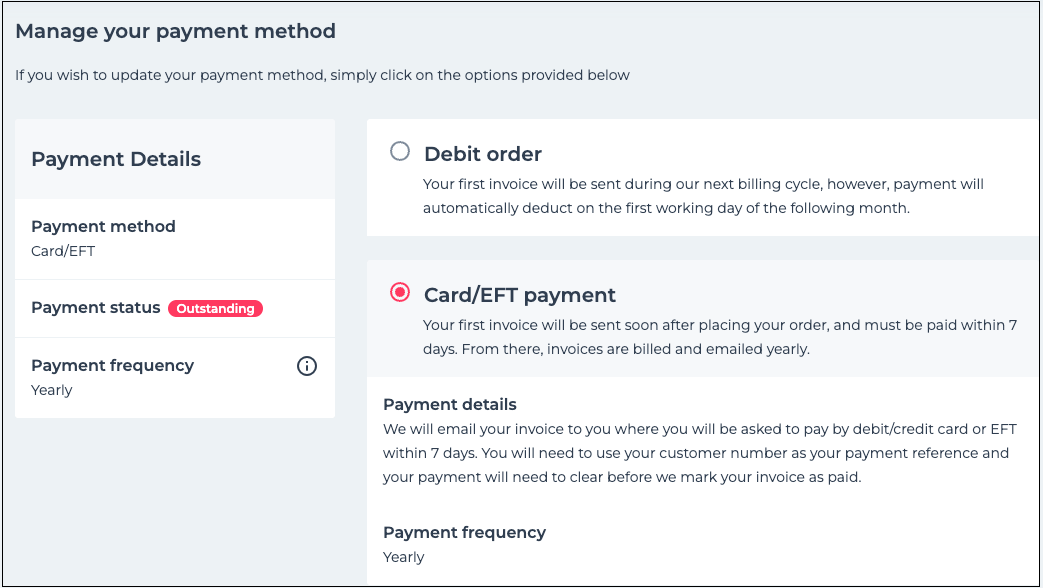The width and height of the screenshot is (1043, 588).
Task: Click Yearly under right-side Payment frequency
Action: click(404, 557)
